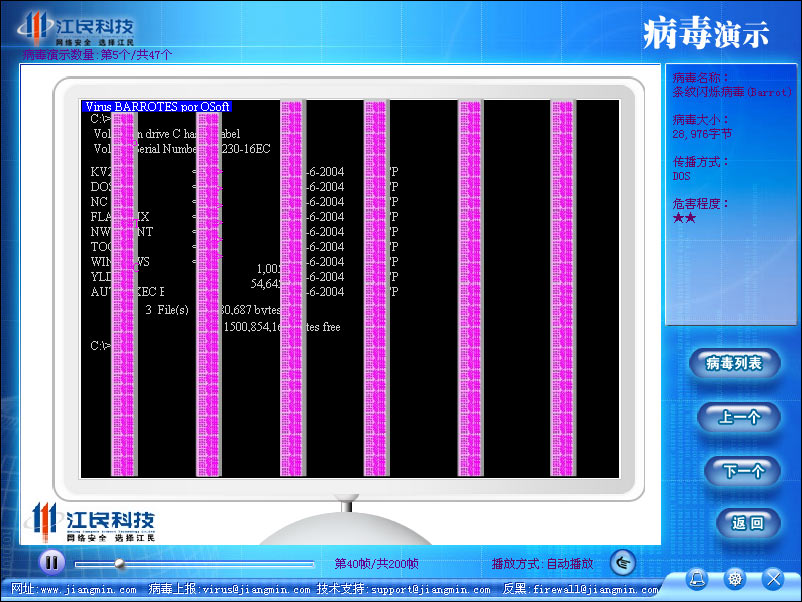Image resolution: width=802 pixels, height=602 pixels.
Task: Click the 播放方式:自动播放 label
Action: point(542,564)
